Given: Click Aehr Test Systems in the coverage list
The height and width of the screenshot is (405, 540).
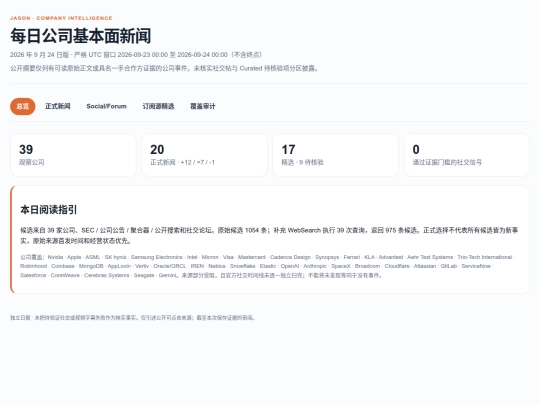Looking at the screenshot, I should click(430, 257).
